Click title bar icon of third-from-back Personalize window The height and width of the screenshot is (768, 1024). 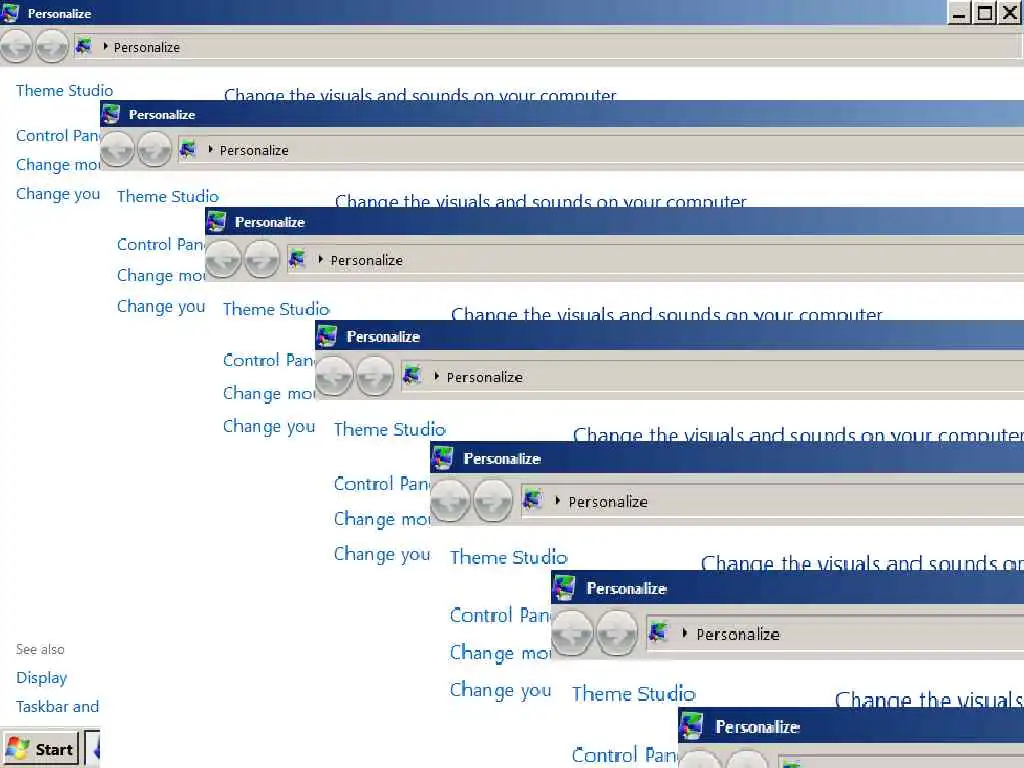217,222
